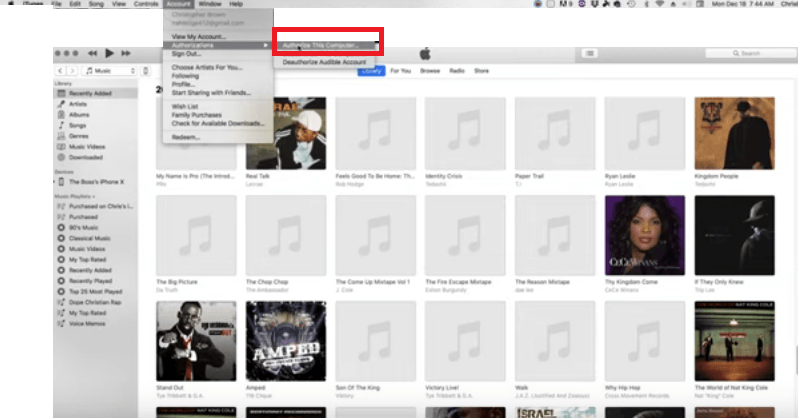The width and height of the screenshot is (798, 418).
Task: Open the Up Next list icon
Action: point(589,53)
